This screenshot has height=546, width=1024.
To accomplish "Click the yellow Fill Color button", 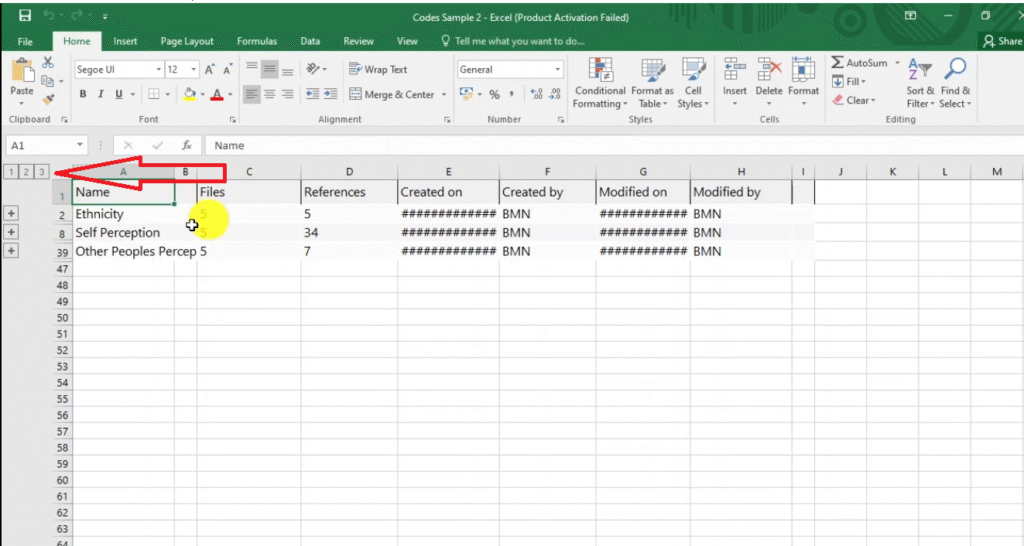I will pyautogui.click(x=189, y=95).
